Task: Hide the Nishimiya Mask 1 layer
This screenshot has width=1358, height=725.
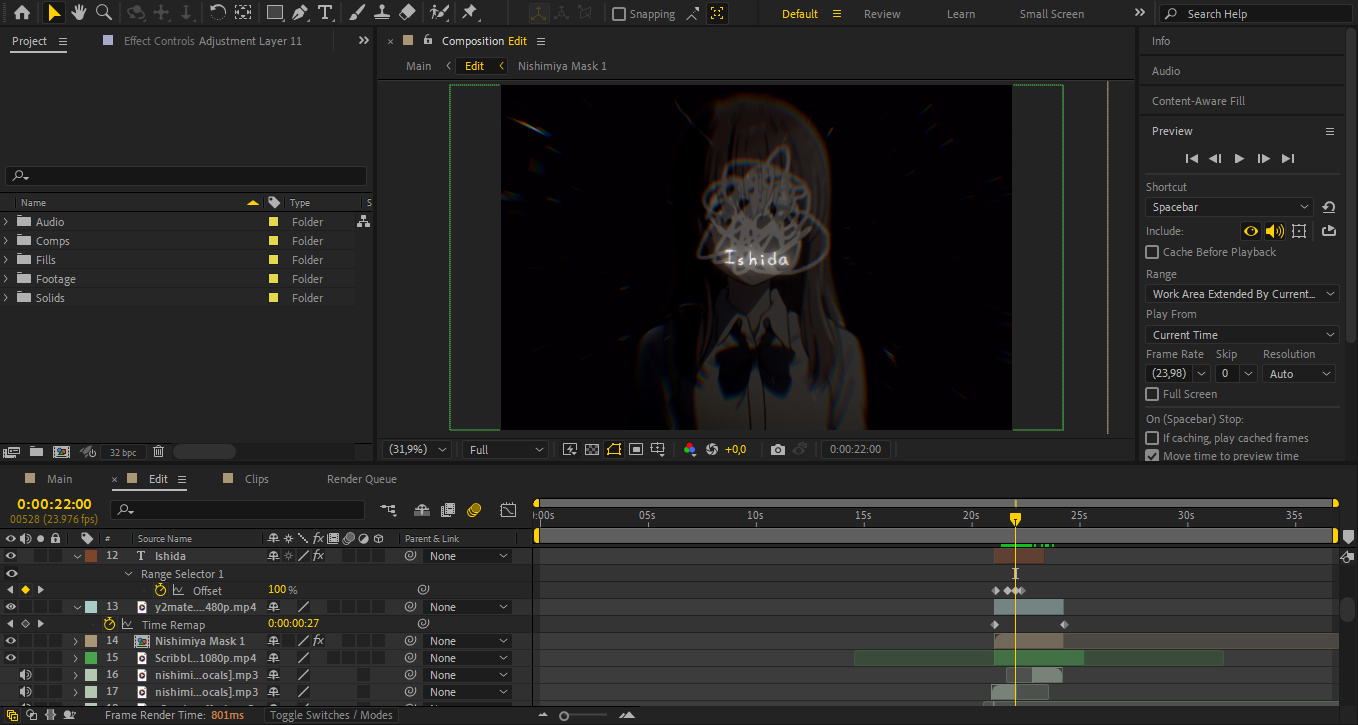Action: click(11, 641)
